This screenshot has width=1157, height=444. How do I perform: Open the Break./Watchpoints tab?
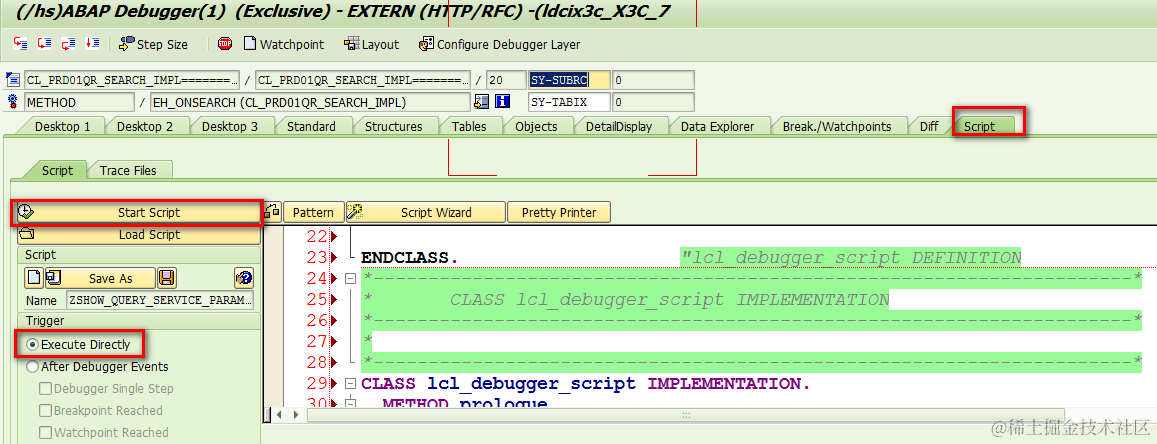pyautogui.click(x=837, y=126)
